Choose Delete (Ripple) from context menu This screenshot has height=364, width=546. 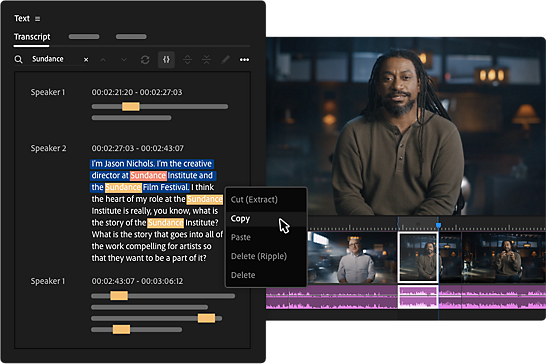click(266, 256)
